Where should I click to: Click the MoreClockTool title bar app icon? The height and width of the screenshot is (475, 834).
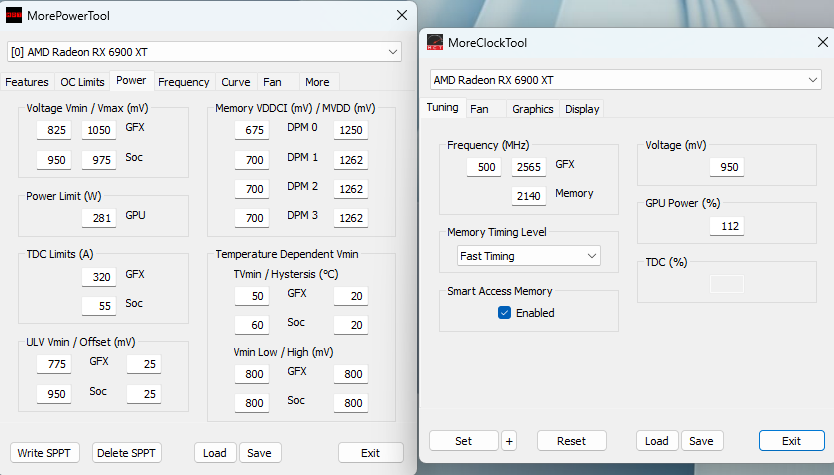pos(435,43)
